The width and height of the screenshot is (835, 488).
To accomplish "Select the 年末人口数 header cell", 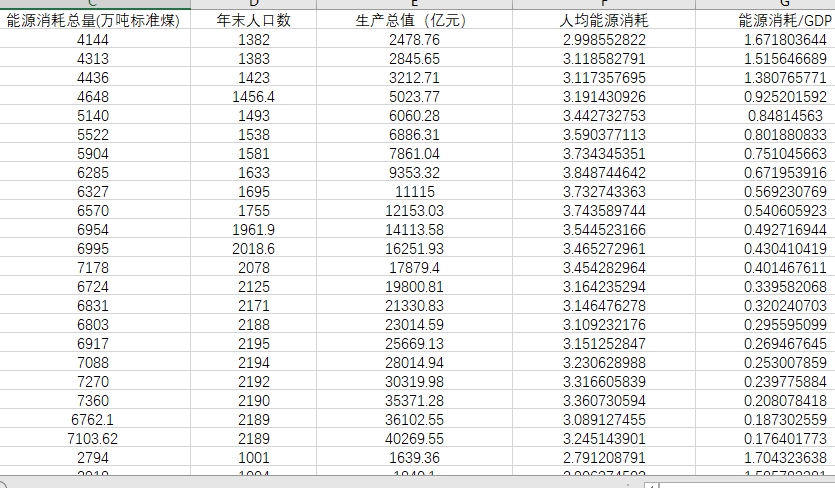I will pos(253,20).
